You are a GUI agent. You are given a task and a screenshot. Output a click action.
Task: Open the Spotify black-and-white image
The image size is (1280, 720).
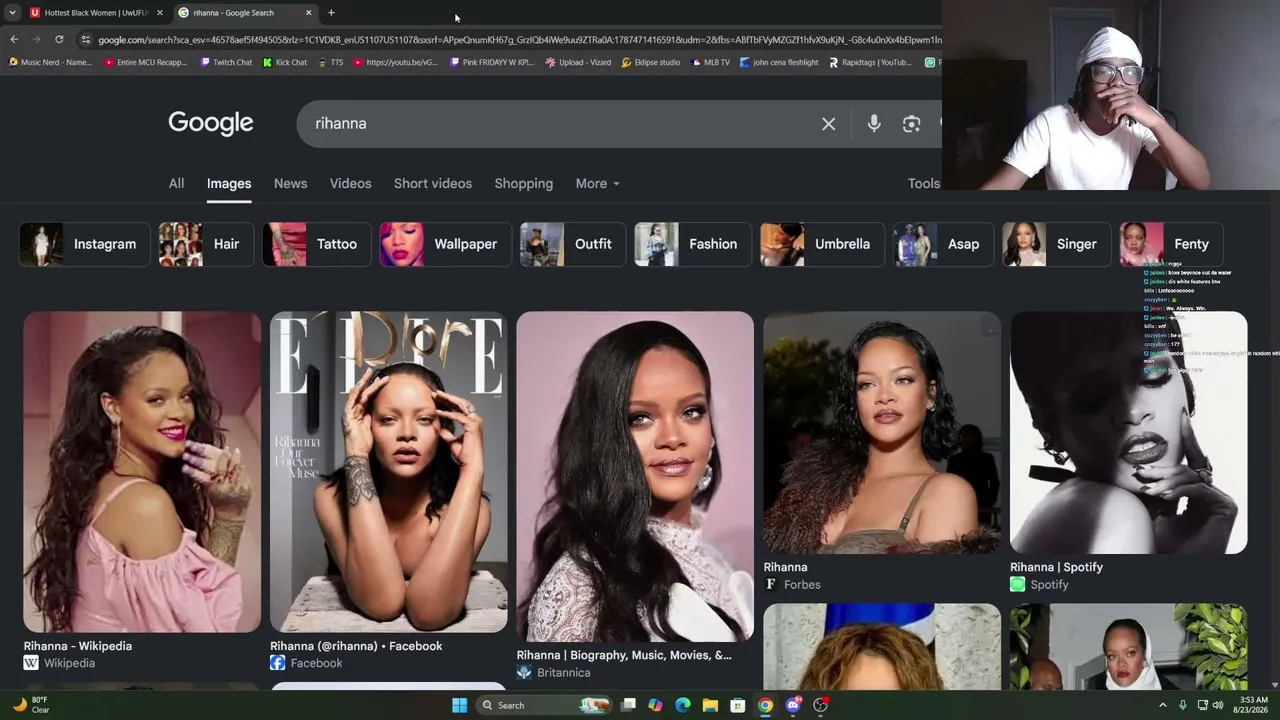[x=1129, y=432]
